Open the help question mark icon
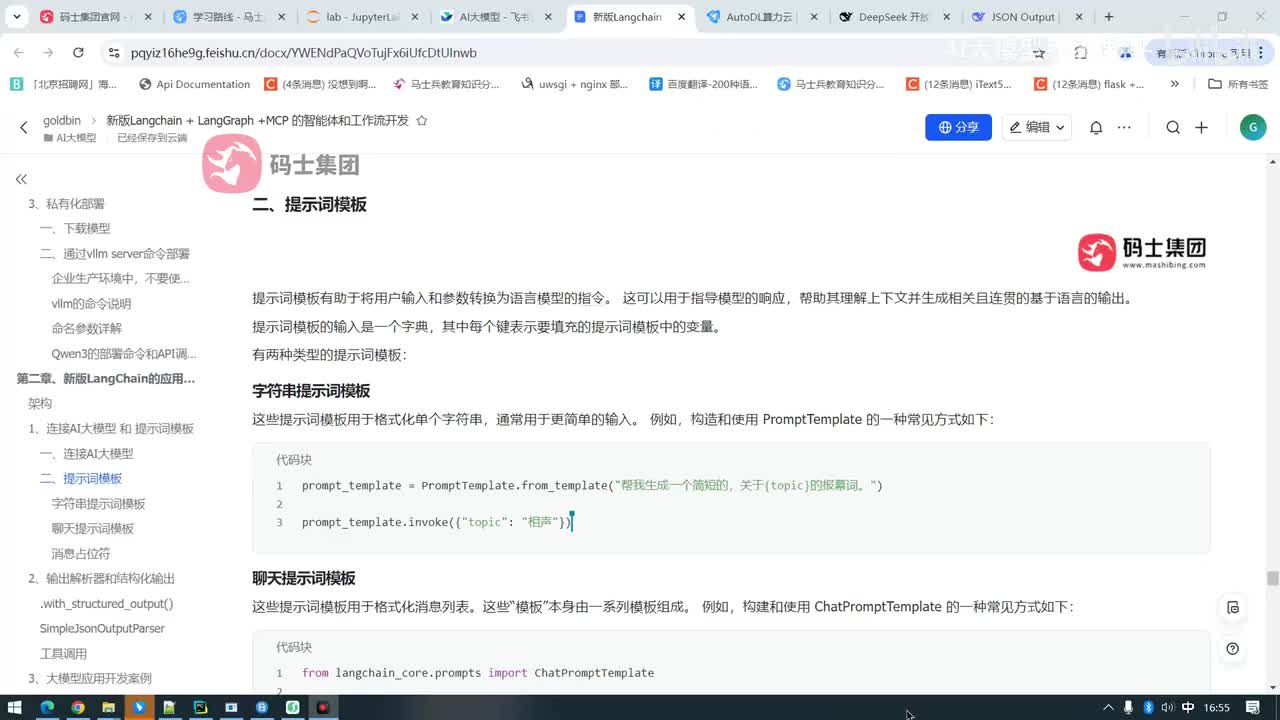The image size is (1280, 720). (1233, 649)
